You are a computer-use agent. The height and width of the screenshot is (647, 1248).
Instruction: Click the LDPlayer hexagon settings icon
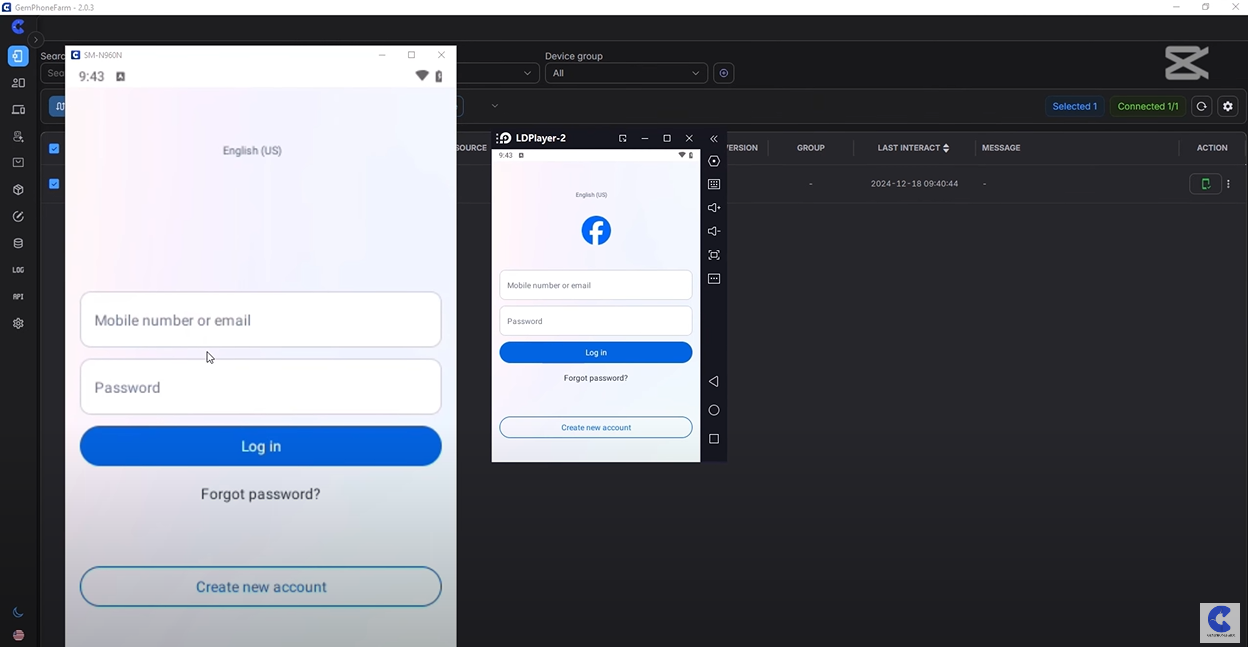(x=714, y=161)
